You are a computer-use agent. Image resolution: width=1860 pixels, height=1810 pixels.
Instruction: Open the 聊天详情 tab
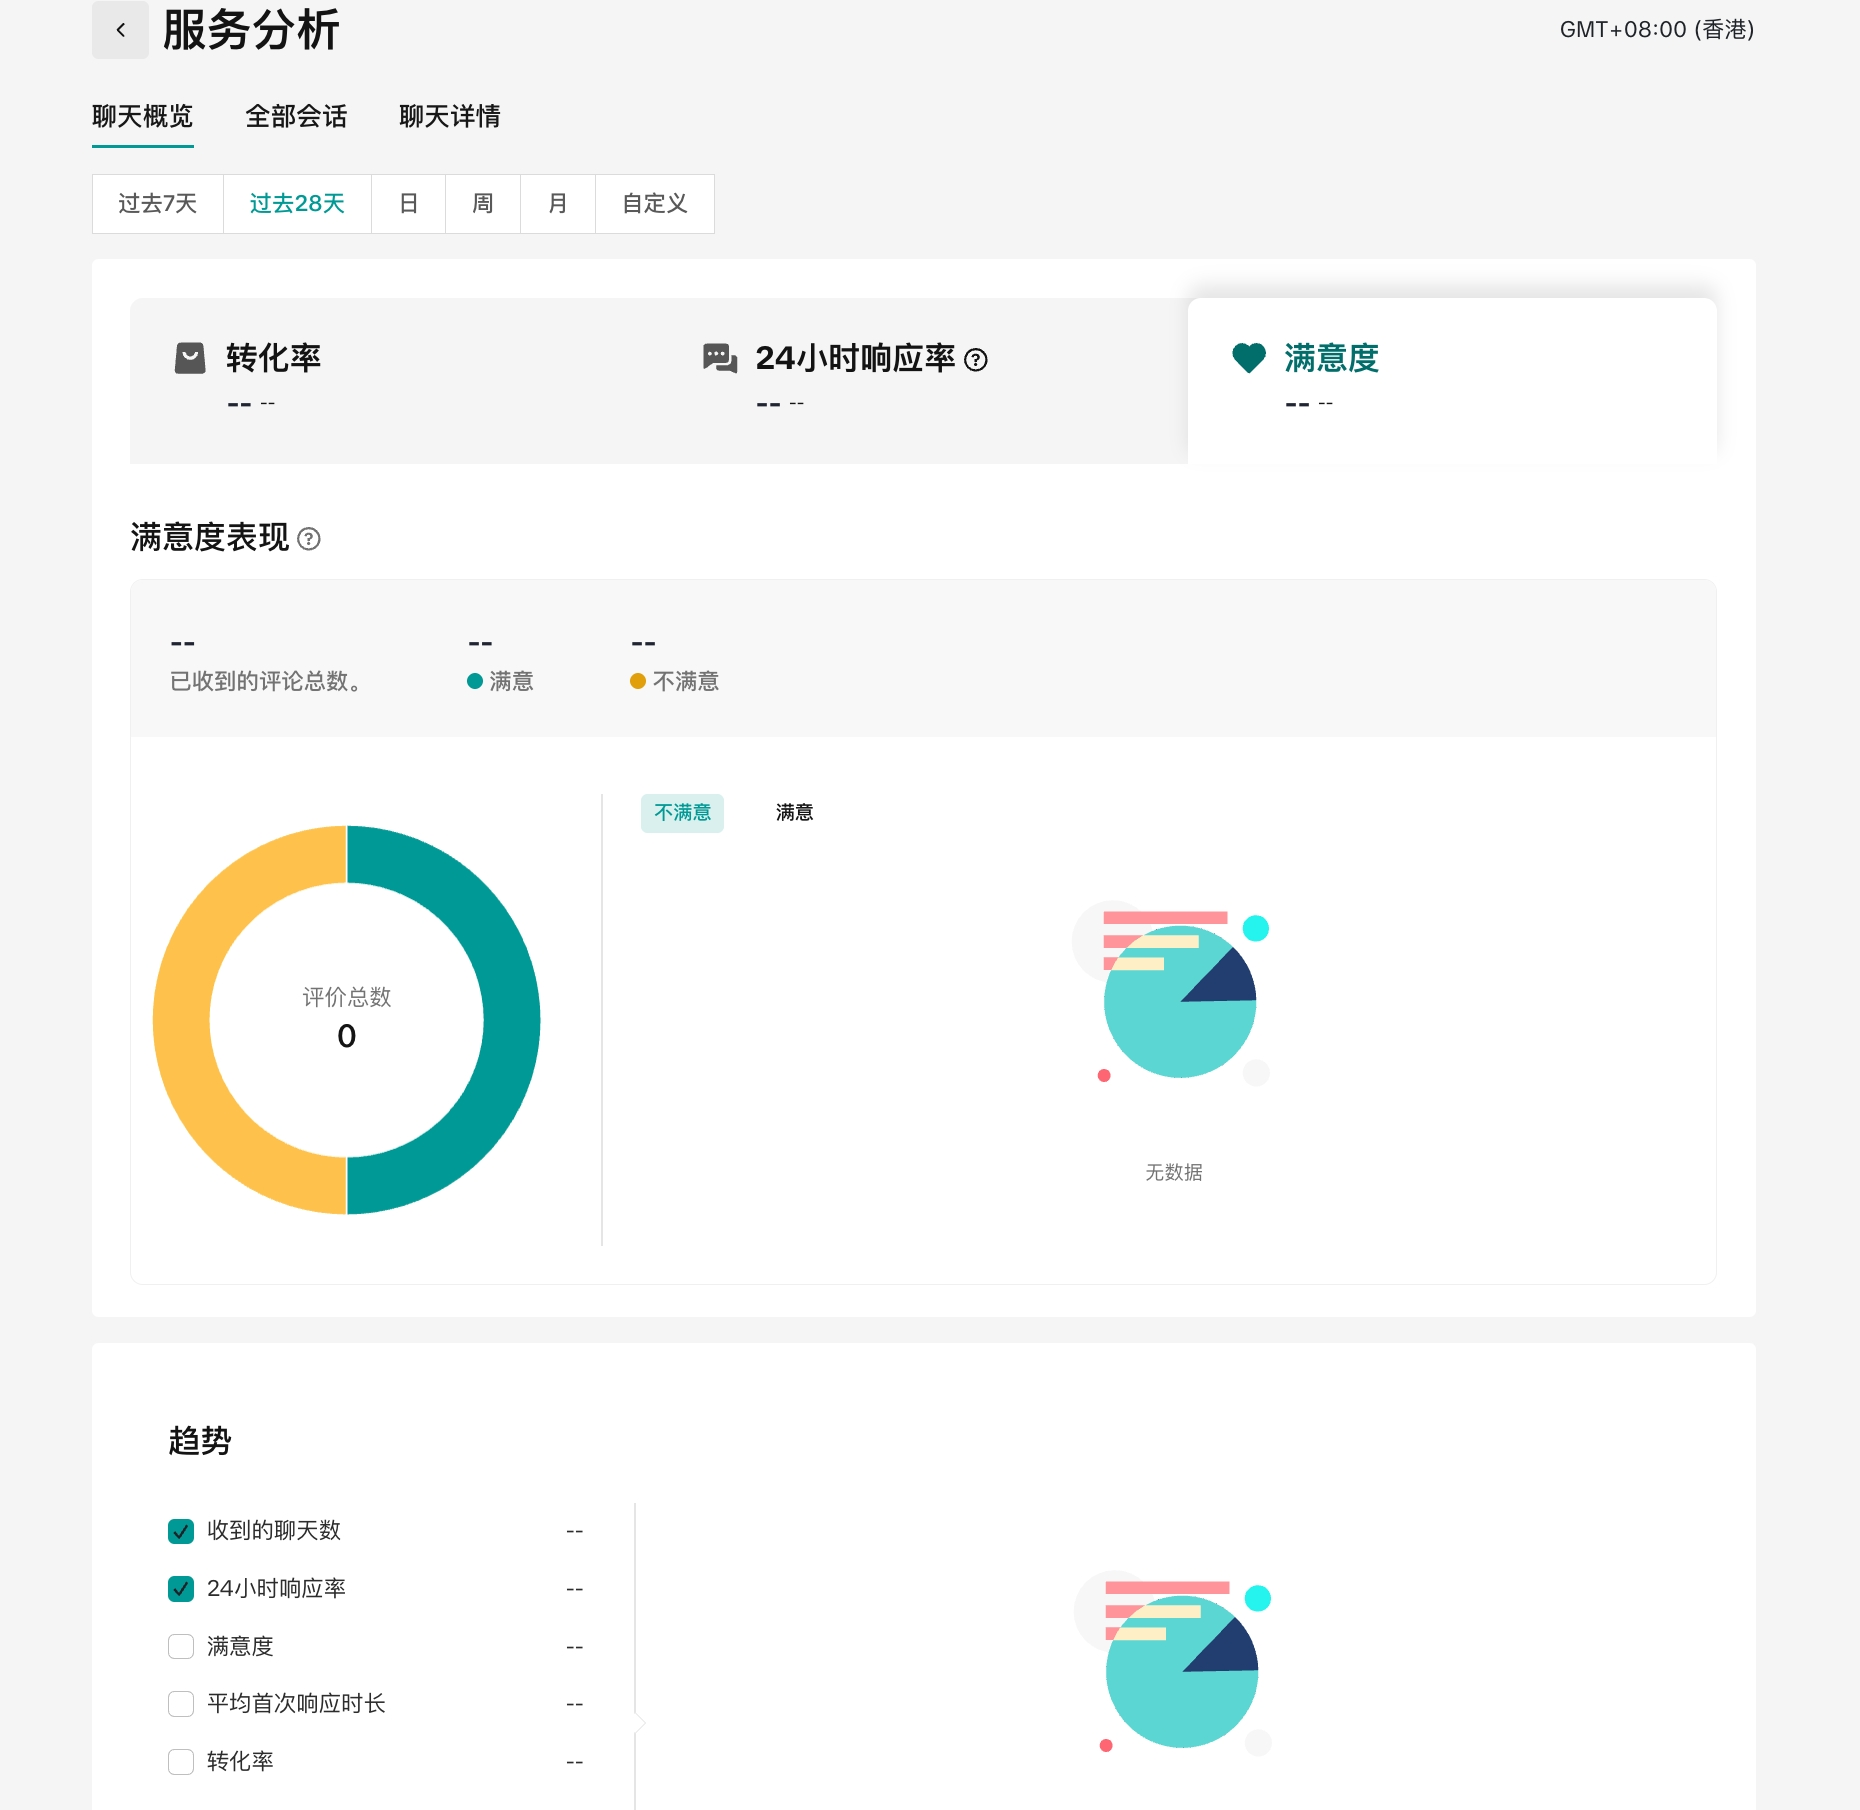449,117
